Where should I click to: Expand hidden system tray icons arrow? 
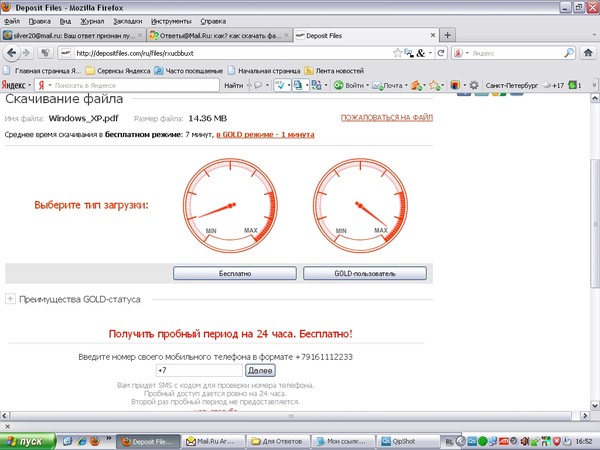pyautogui.click(x=461, y=441)
